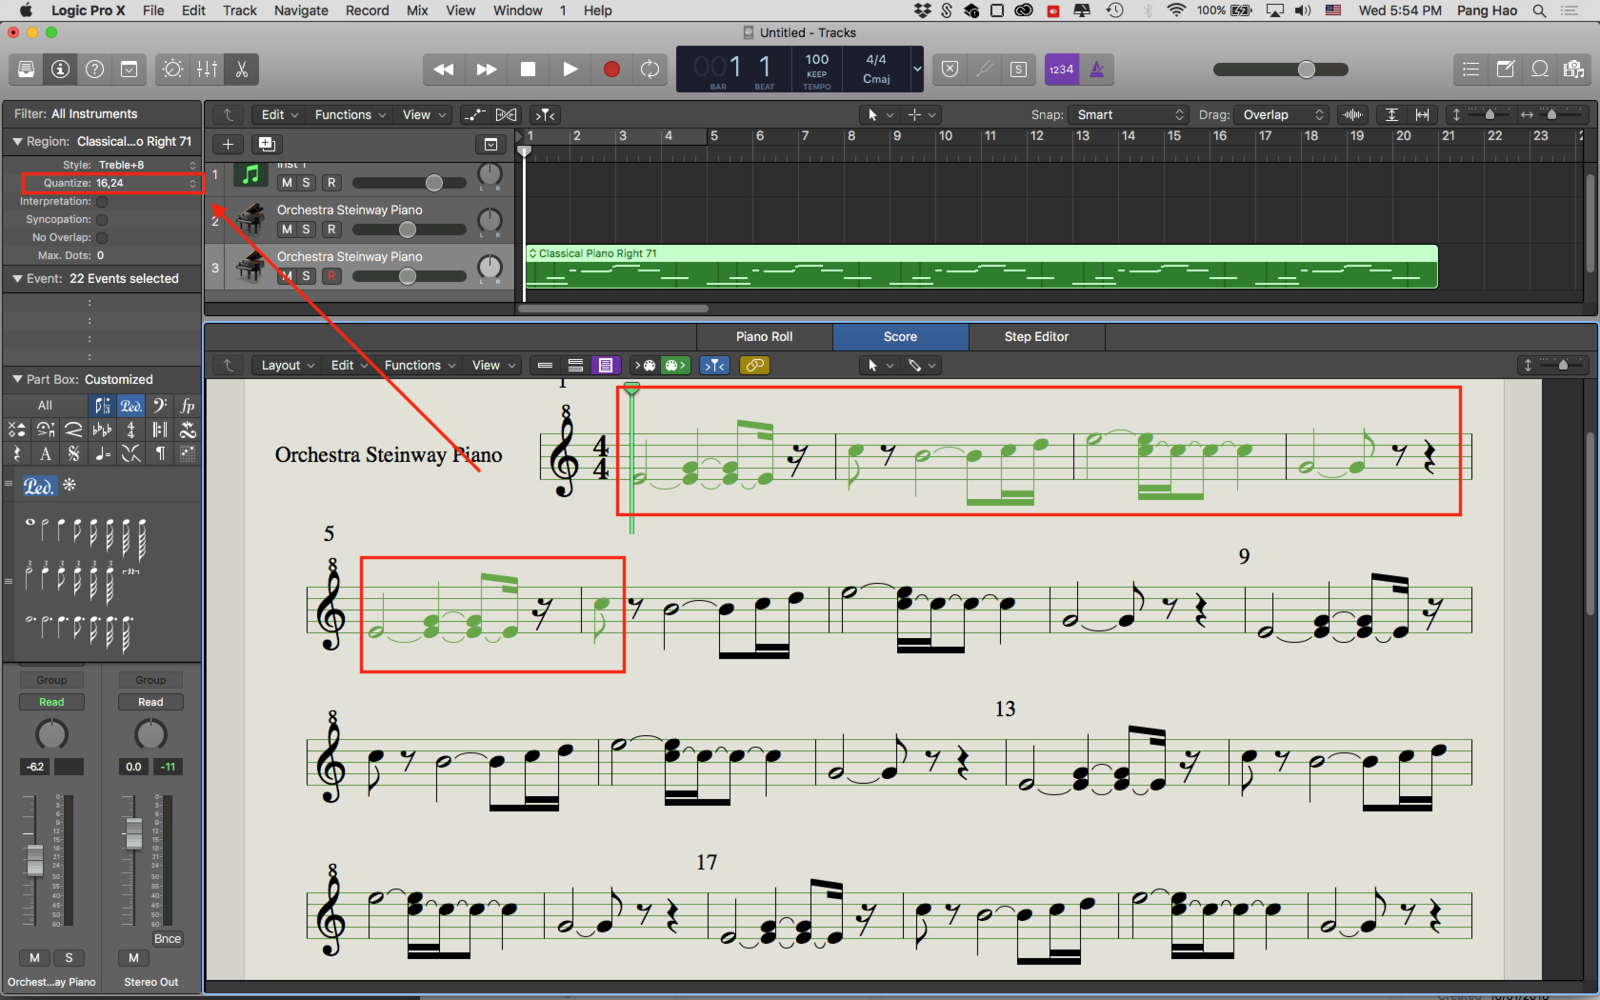Open the Mixer from the control bar
This screenshot has width=1600, height=1000.
(x=207, y=69)
